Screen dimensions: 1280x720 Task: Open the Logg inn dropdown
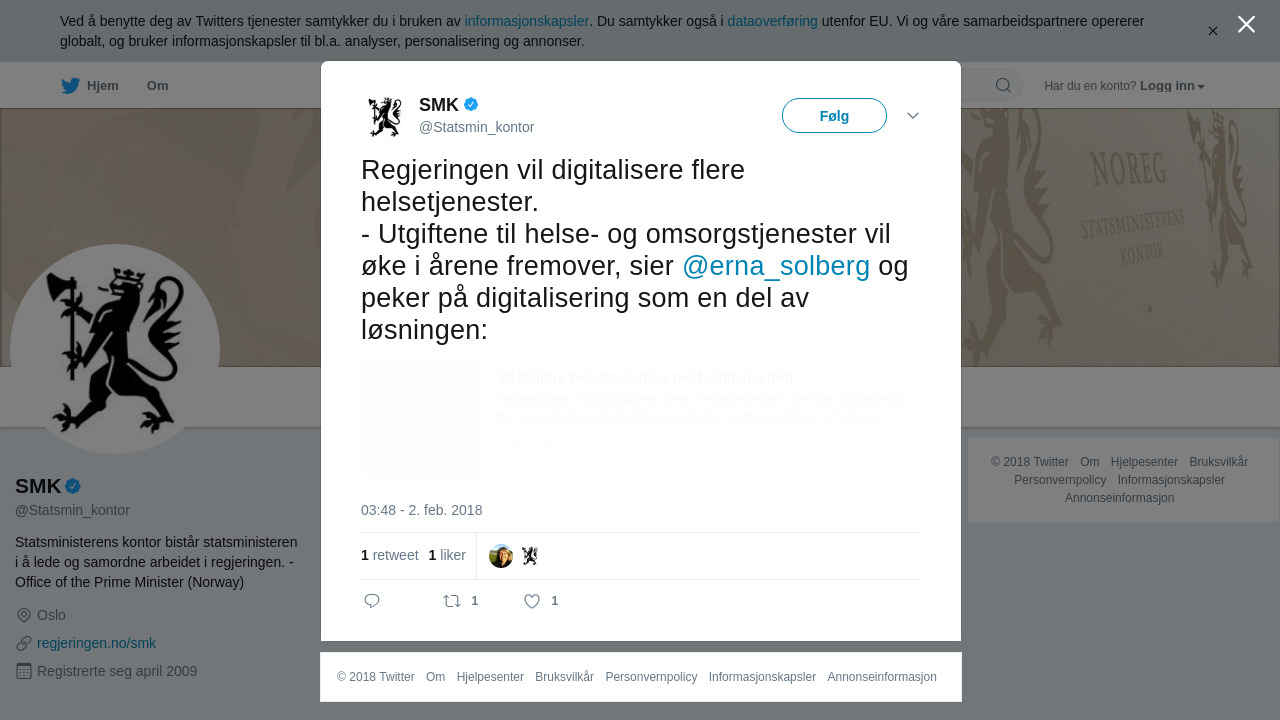pyautogui.click(x=1172, y=86)
